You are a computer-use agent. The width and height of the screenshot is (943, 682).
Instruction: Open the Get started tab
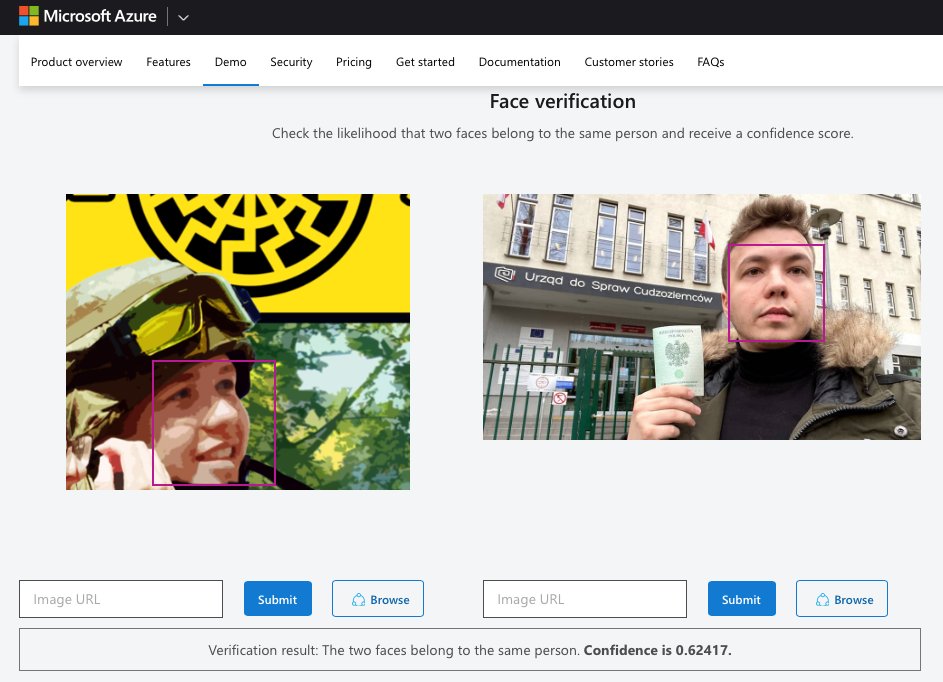click(425, 62)
